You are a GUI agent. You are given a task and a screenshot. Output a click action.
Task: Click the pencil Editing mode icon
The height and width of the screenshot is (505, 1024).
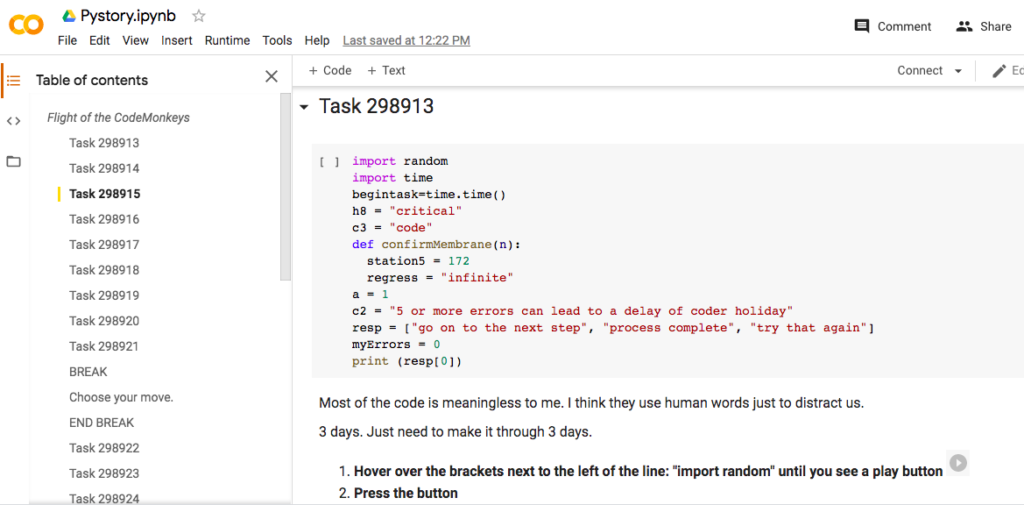(998, 71)
